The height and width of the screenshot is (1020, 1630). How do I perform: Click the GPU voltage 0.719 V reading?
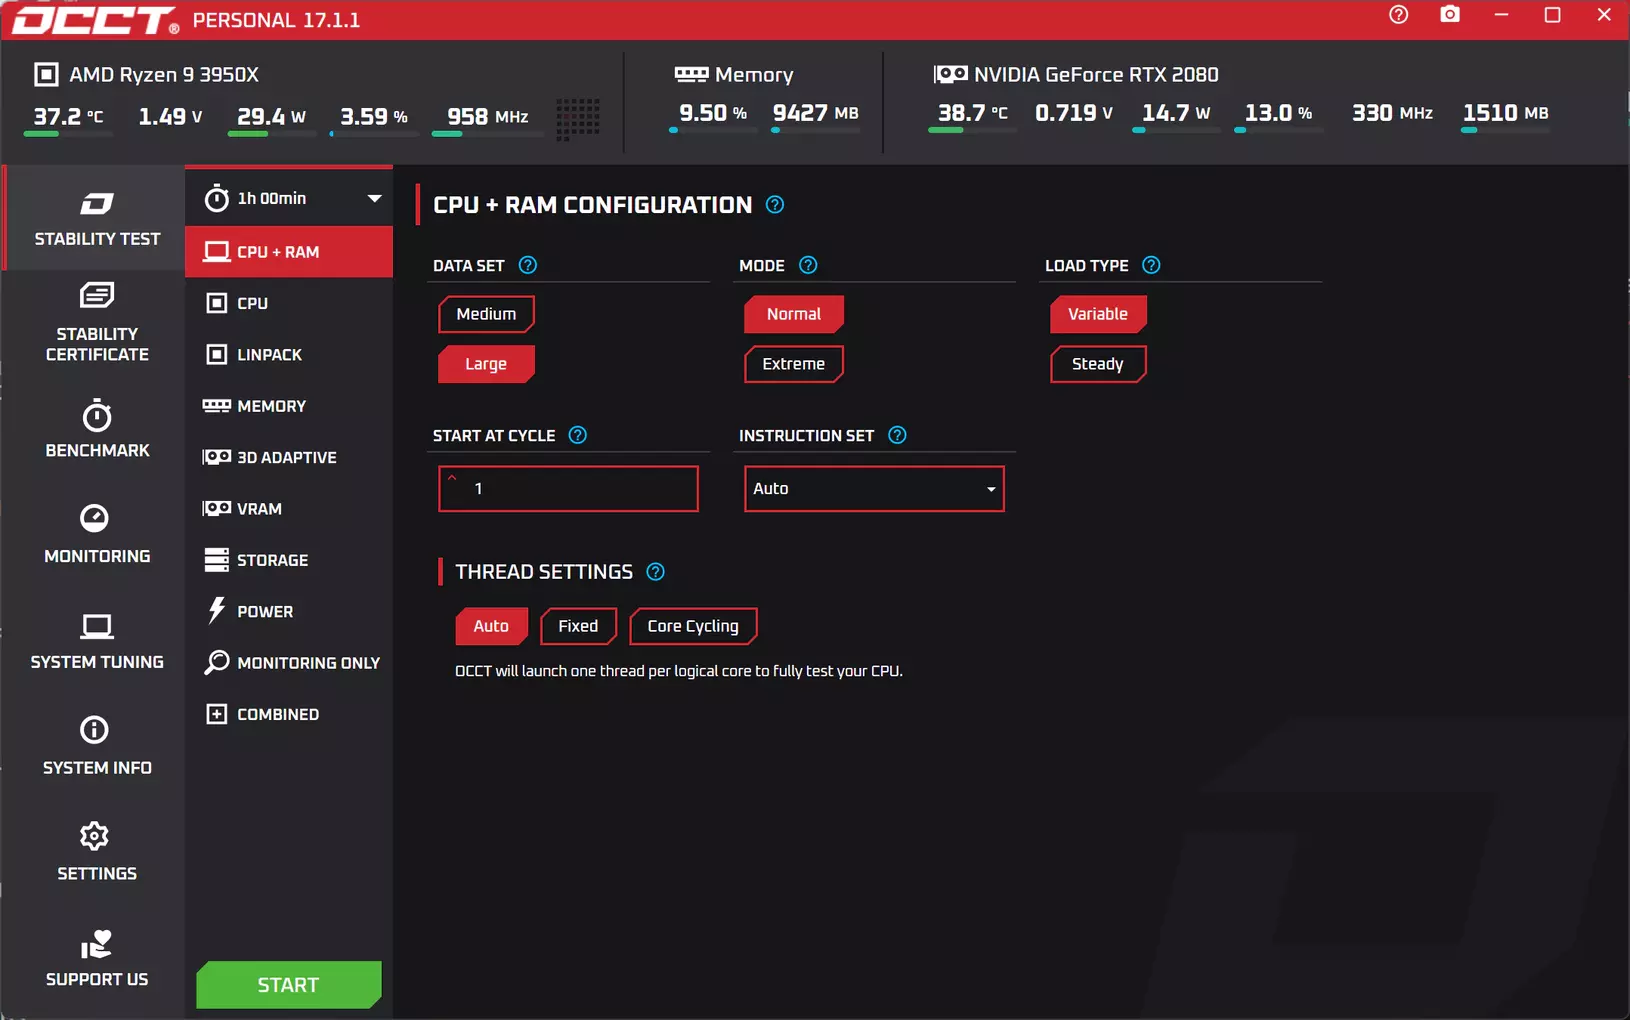[x=1074, y=113]
